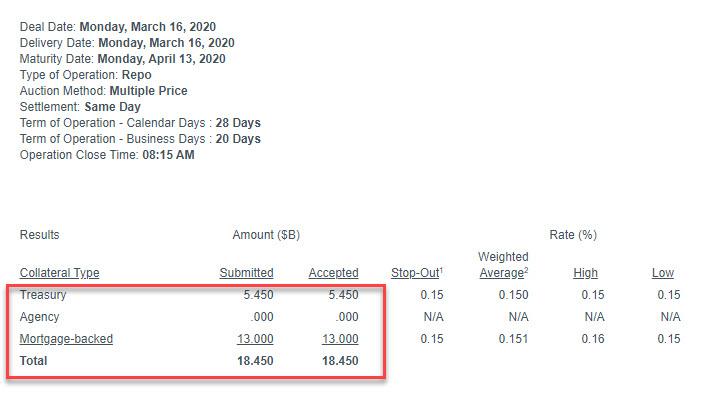
Task: Select the Agency row label
Action: pos(40,317)
